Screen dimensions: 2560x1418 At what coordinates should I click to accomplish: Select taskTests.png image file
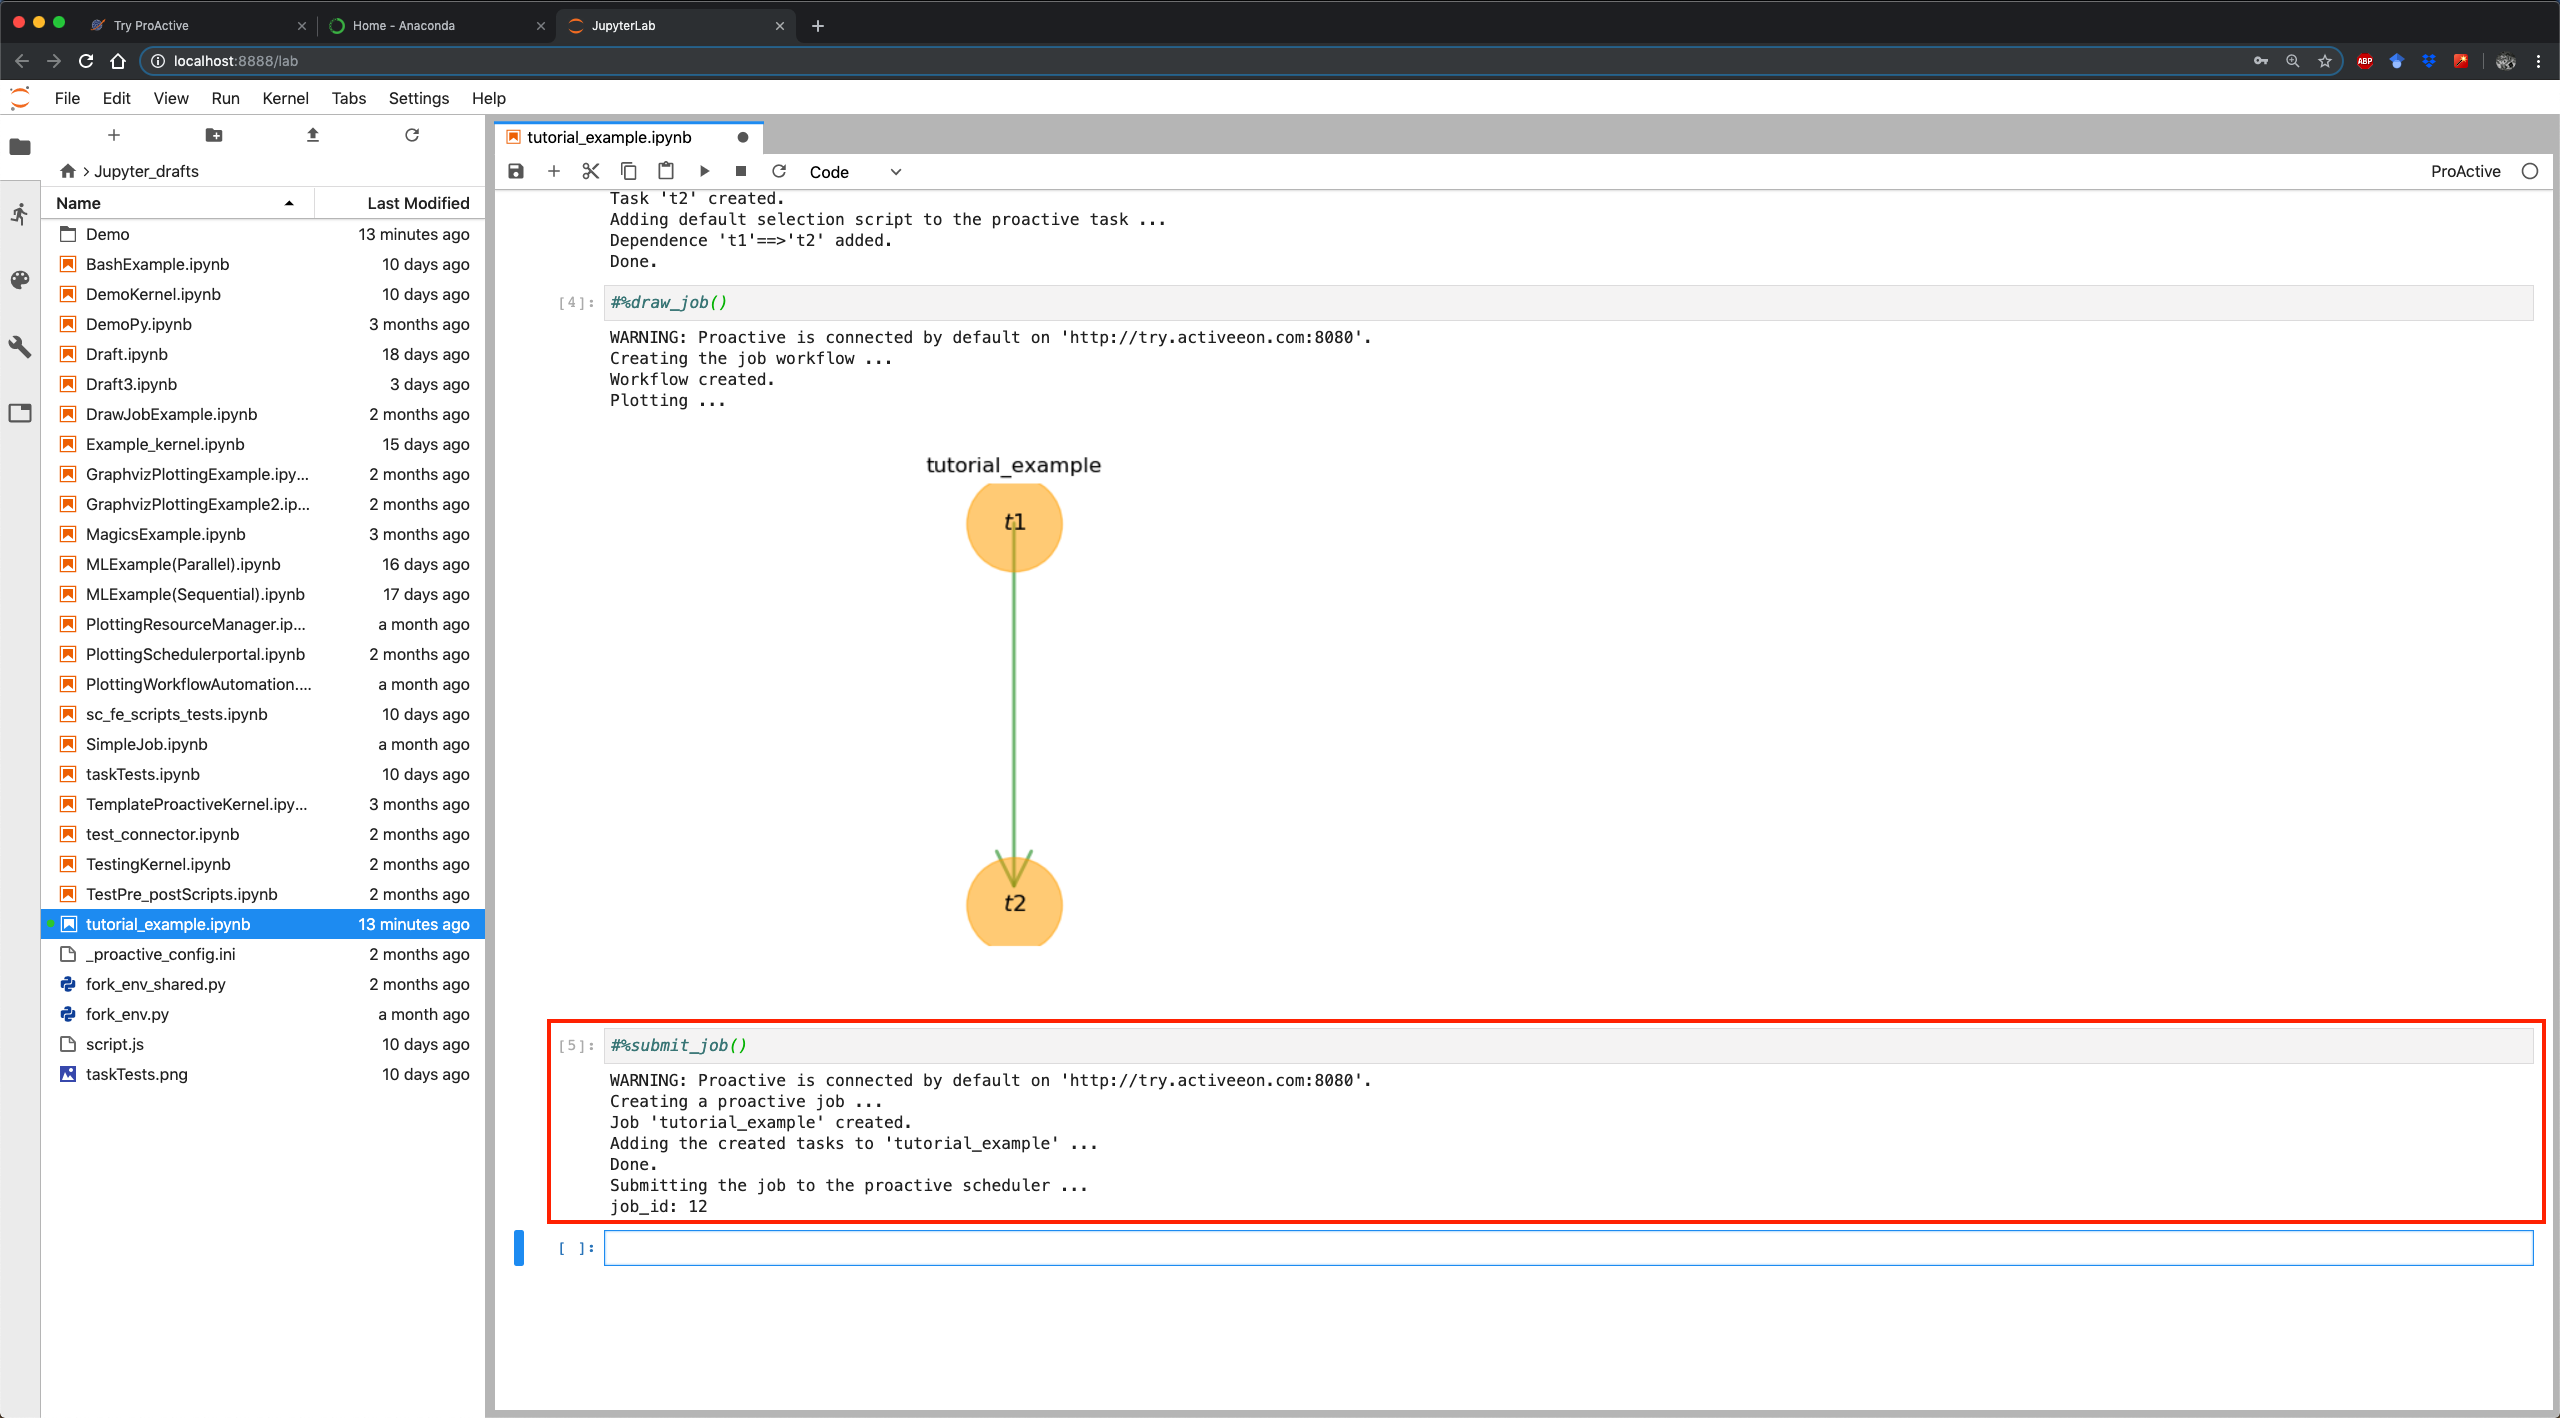pos(264,1074)
